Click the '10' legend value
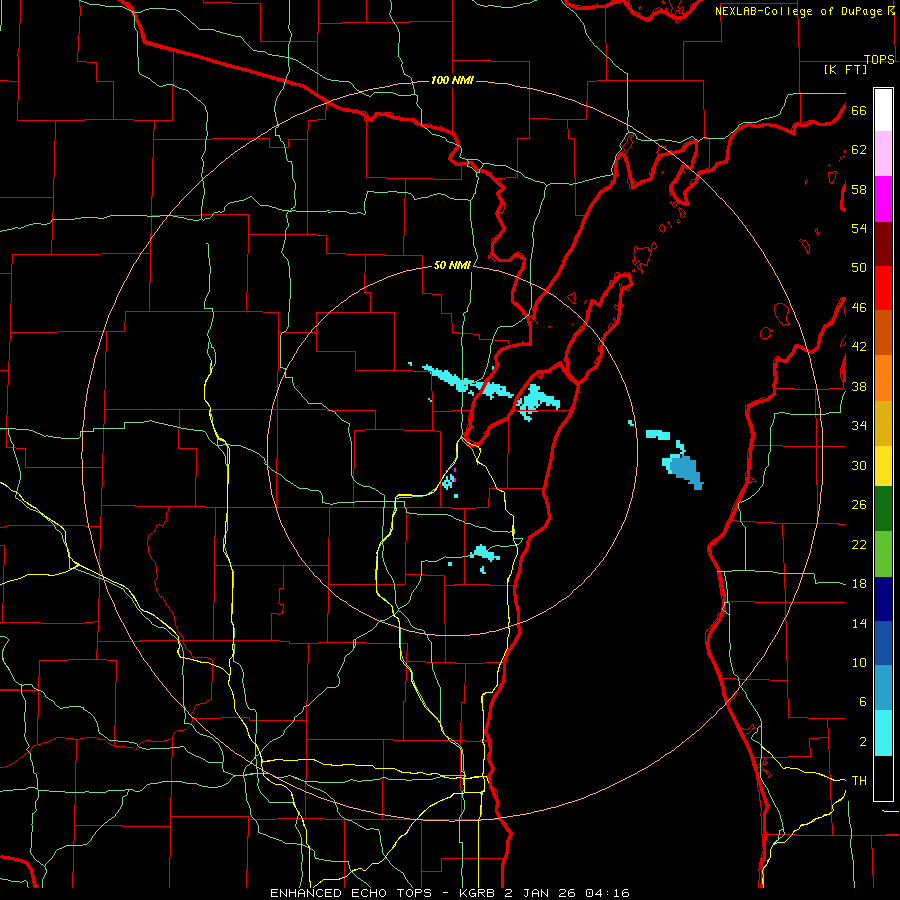The height and width of the screenshot is (900, 900). pyautogui.click(x=859, y=662)
